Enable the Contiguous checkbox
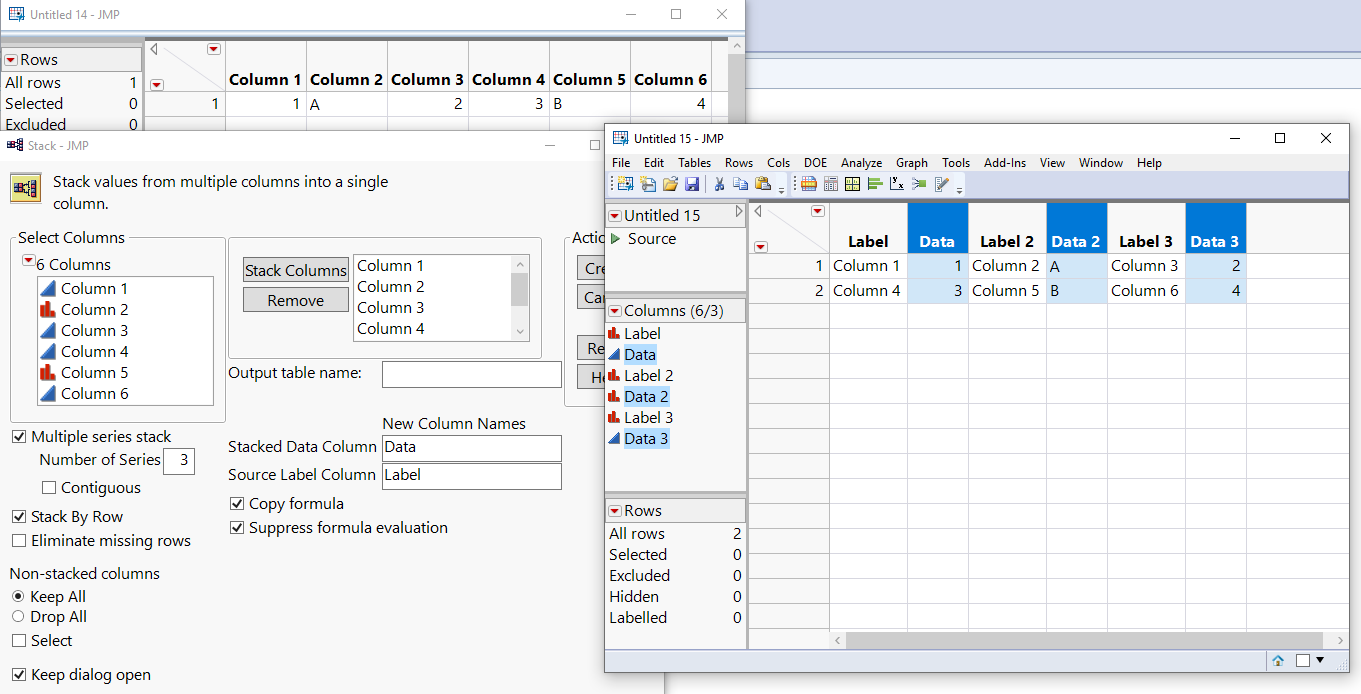 click(49, 488)
